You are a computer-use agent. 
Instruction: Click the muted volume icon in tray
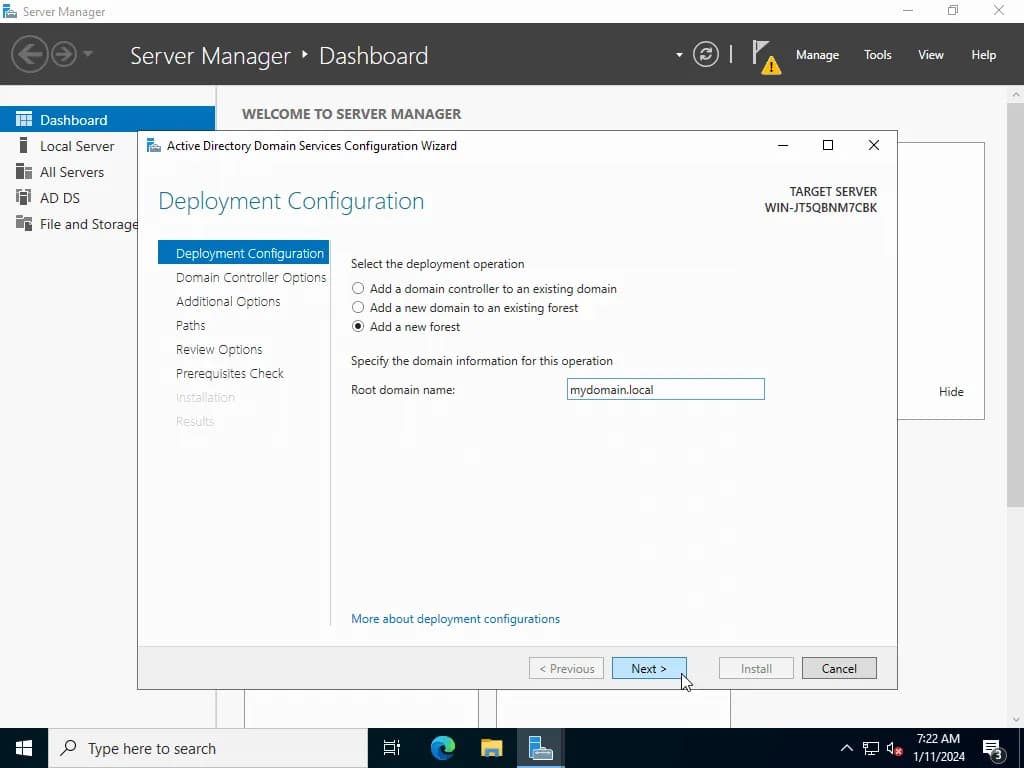click(x=894, y=748)
